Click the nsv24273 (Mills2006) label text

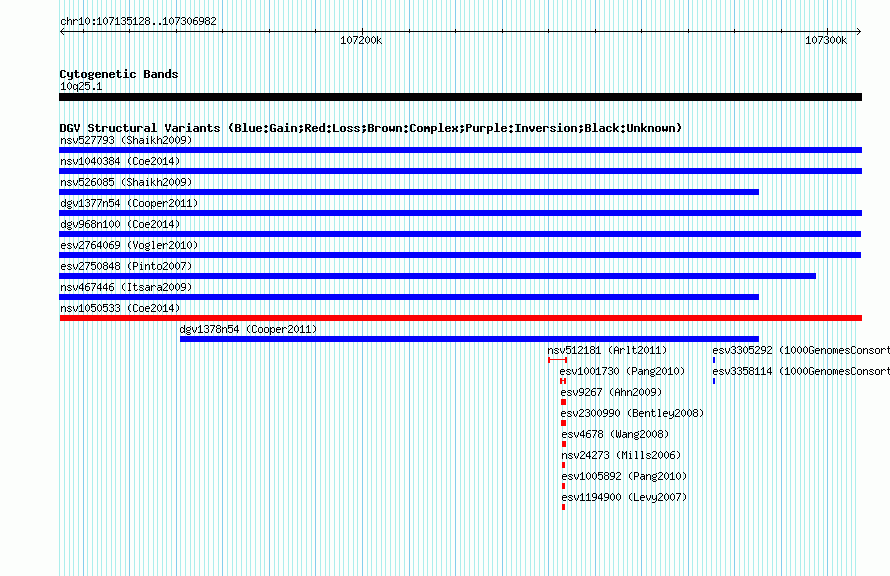click(x=621, y=455)
